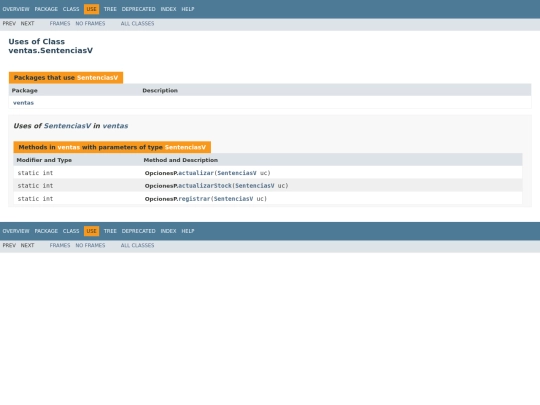Open Index in bottom navigation bar
This screenshot has width=540, height=405.
[x=168, y=231]
